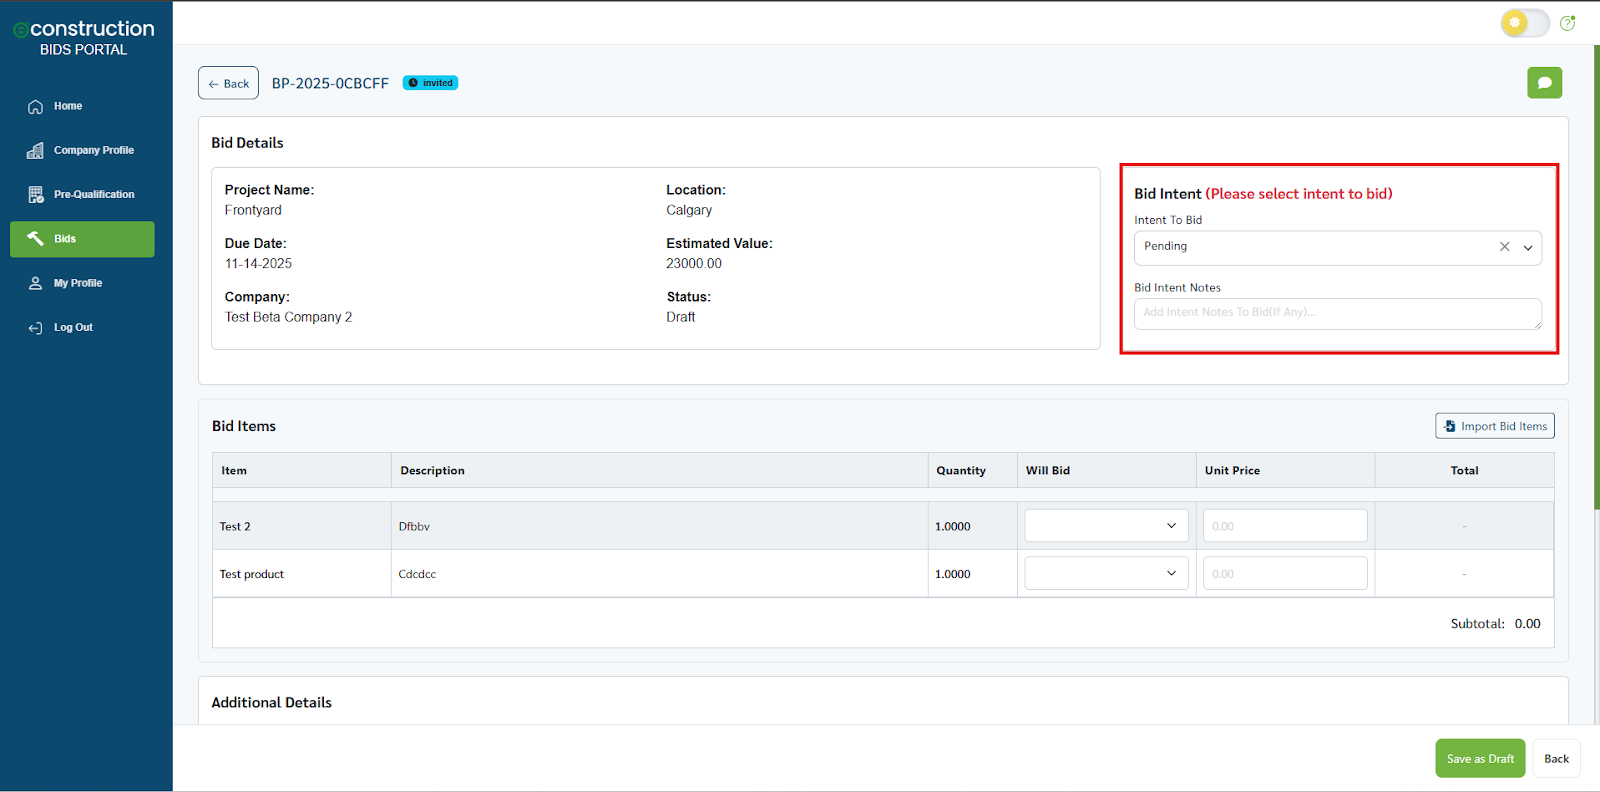Click the Home icon in sidebar
Image resolution: width=1600 pixels, height=792 pixels.
tap(36, 106)
